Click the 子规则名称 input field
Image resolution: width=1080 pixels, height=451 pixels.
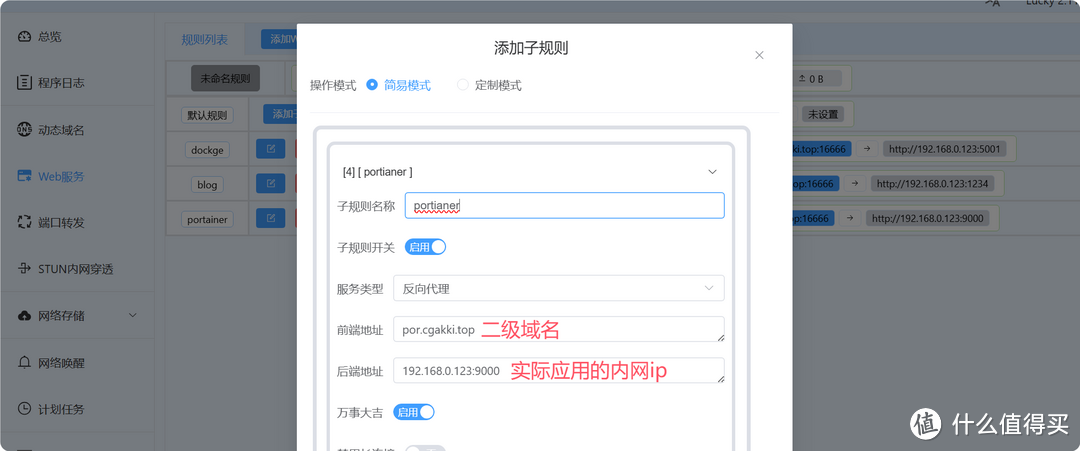click(x=565, y=205)
